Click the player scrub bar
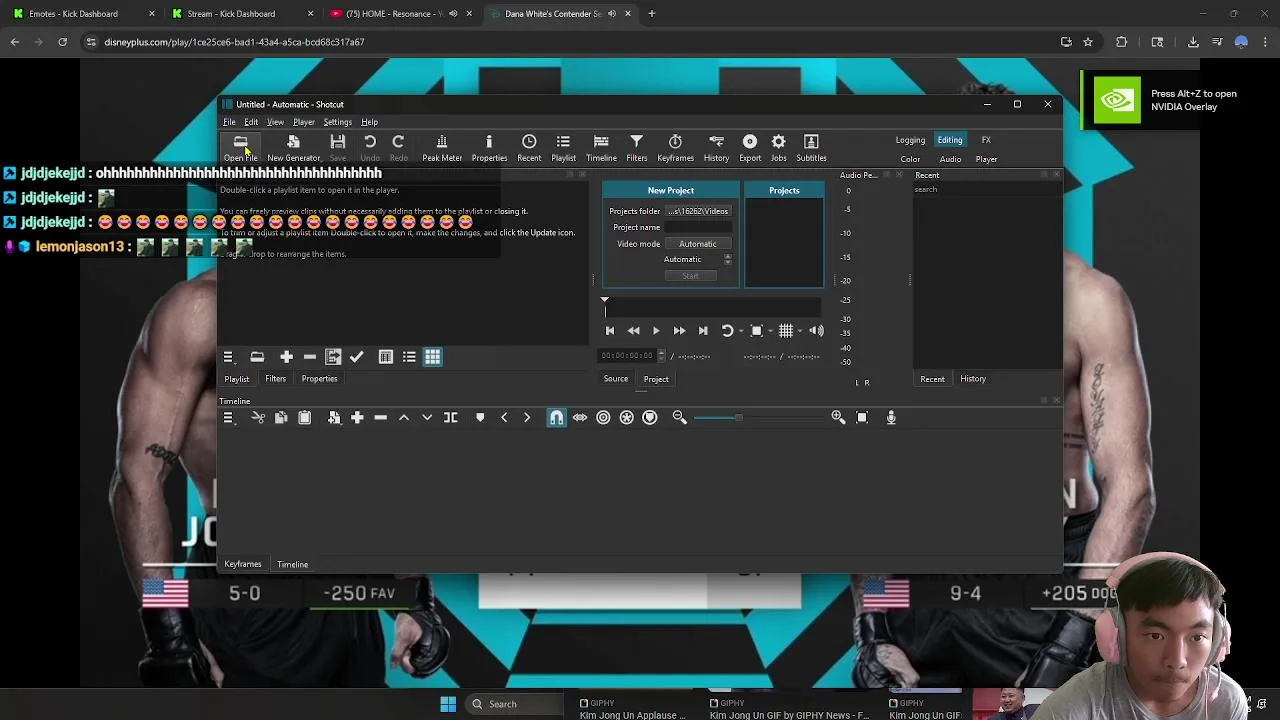1280x720 pixels. [713, 308]
